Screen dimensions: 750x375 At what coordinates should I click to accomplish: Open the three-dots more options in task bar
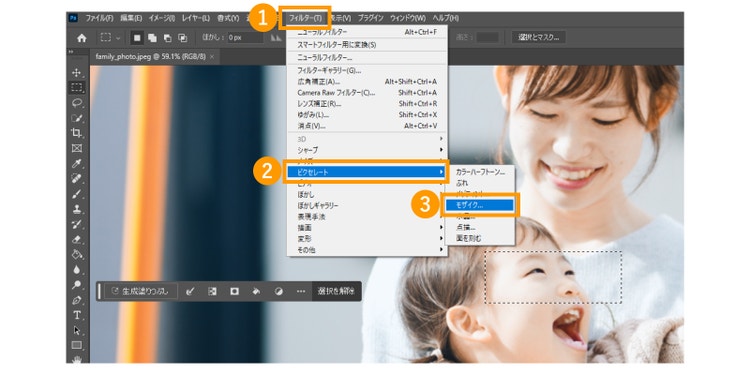(x=301, y=291)
